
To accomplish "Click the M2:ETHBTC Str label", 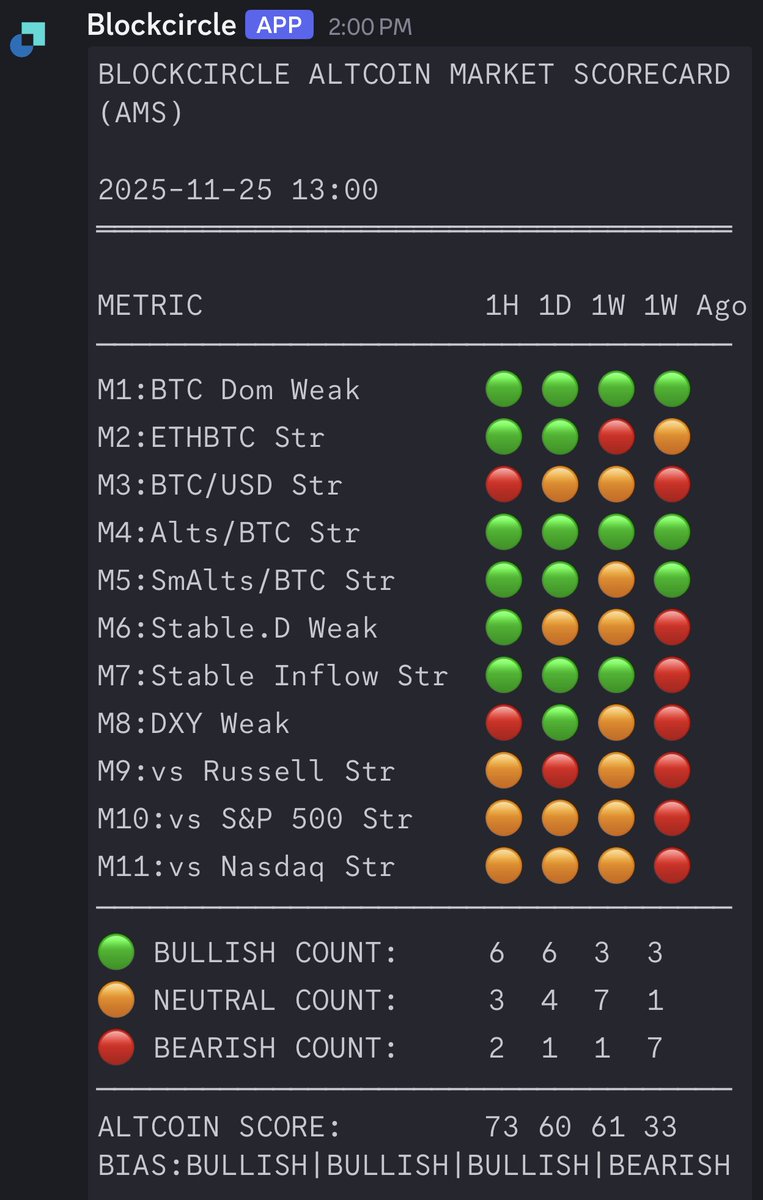I will click(211, 437).
